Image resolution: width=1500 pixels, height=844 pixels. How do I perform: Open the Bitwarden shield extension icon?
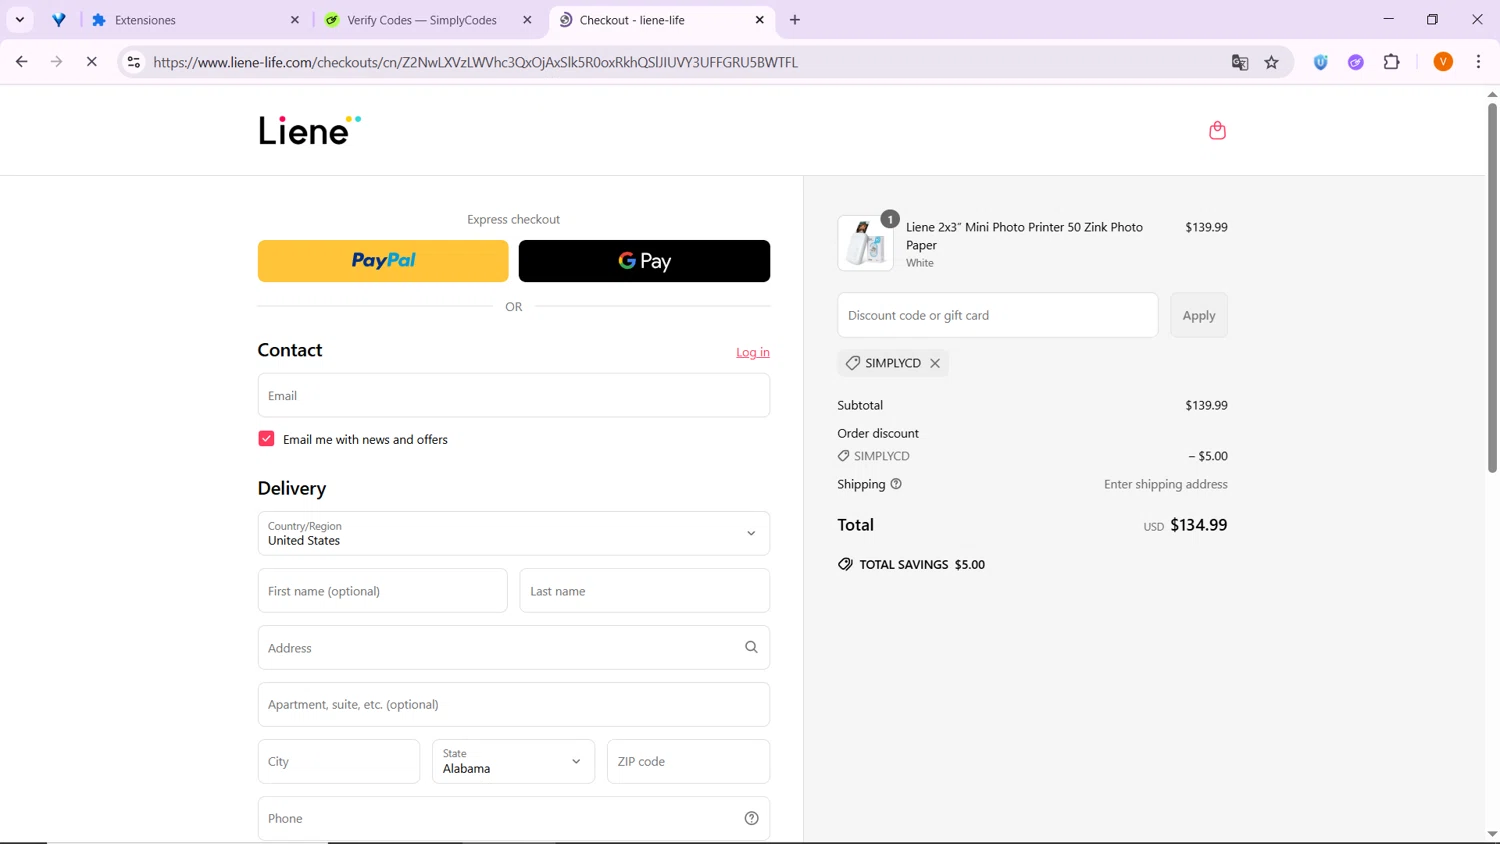click(x=1321, y=62)
